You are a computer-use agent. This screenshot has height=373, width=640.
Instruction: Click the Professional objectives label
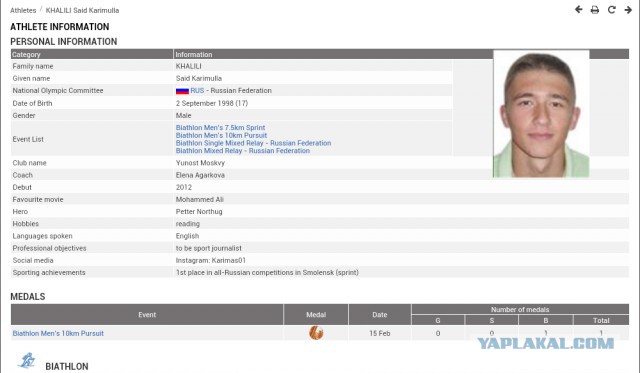coord(49,248)
